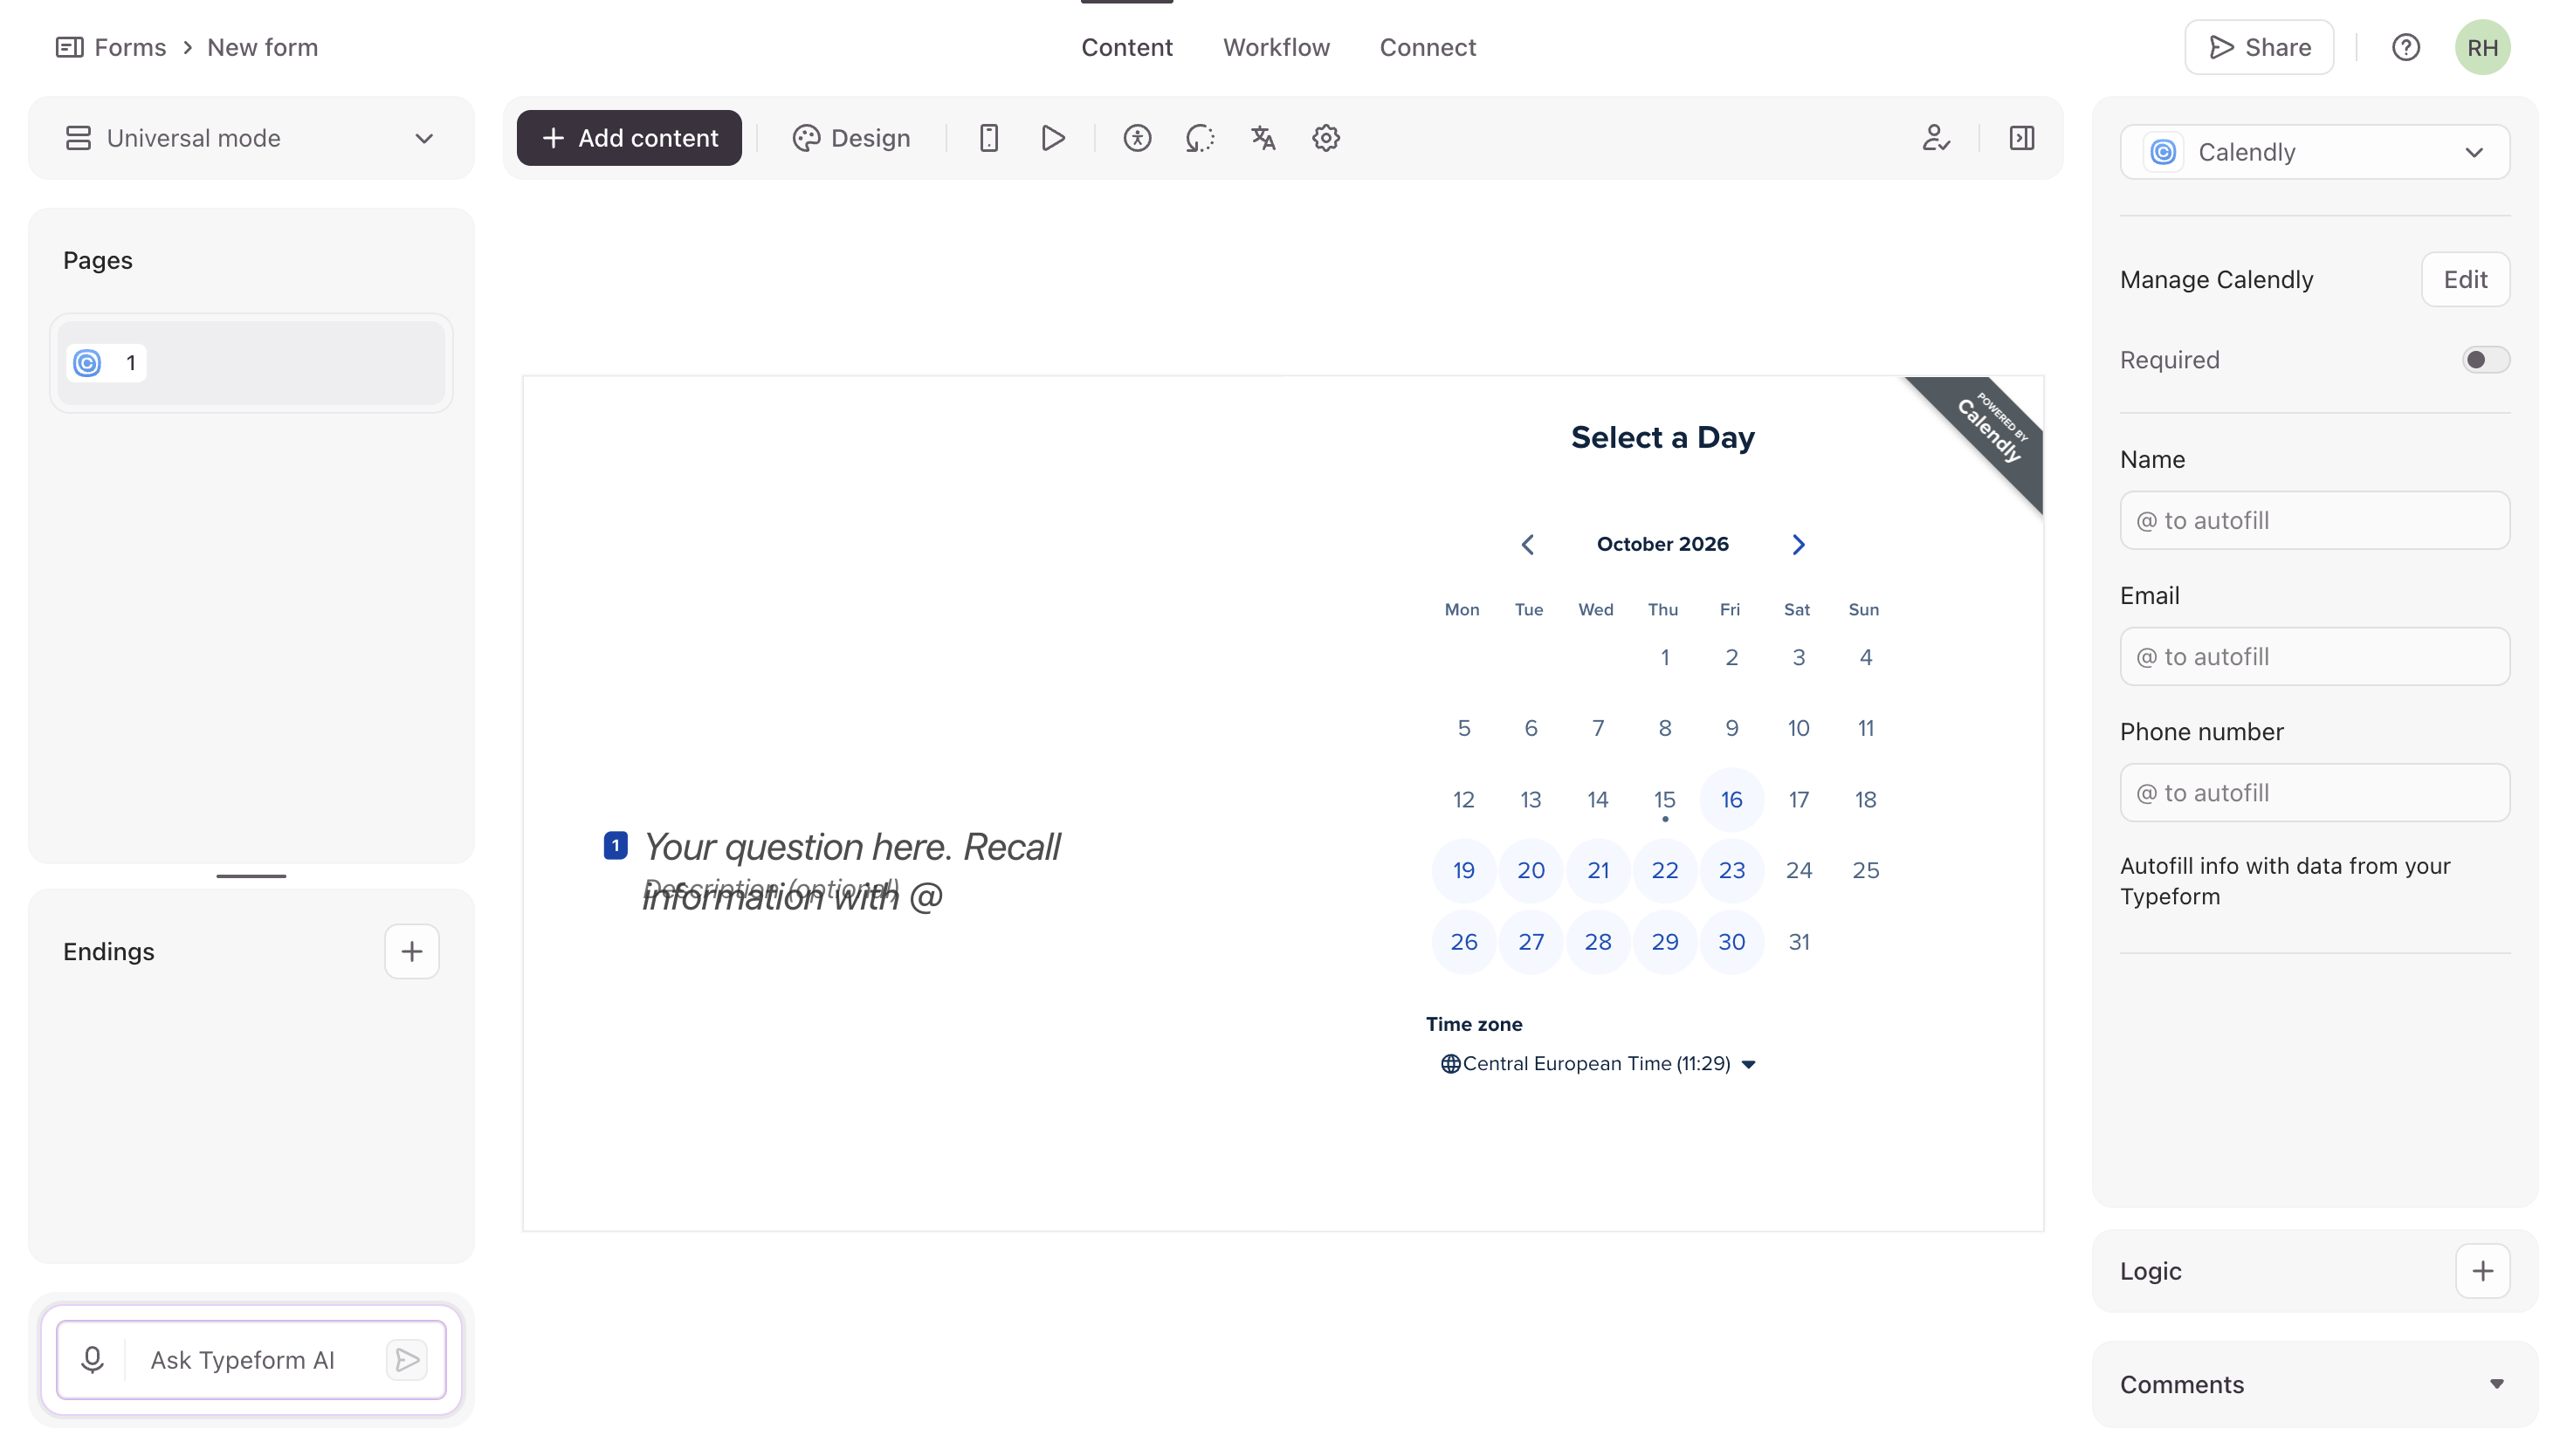Open the Universal mode dropdown

(251, 138)
